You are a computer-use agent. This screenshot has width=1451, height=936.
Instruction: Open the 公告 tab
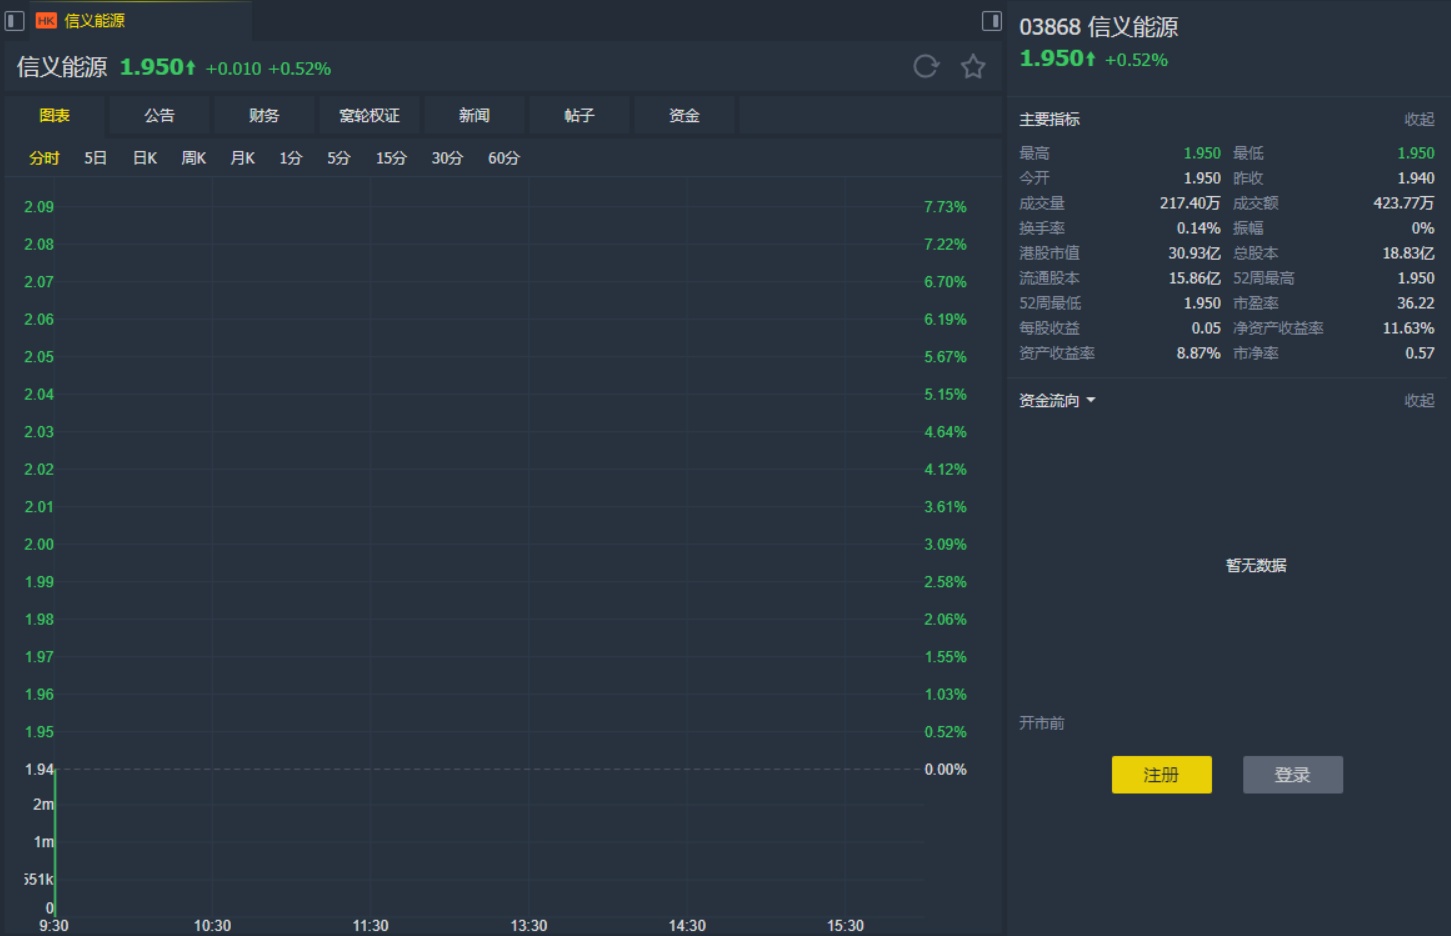tap(159, 115)
